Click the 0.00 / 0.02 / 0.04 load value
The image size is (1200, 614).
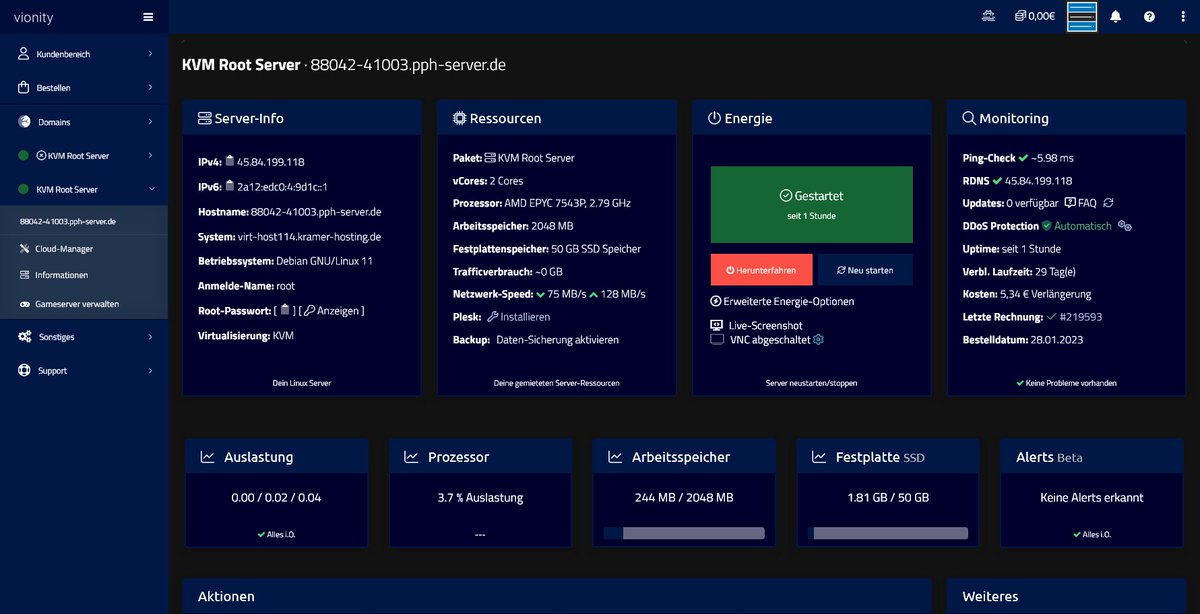point(276,498)
